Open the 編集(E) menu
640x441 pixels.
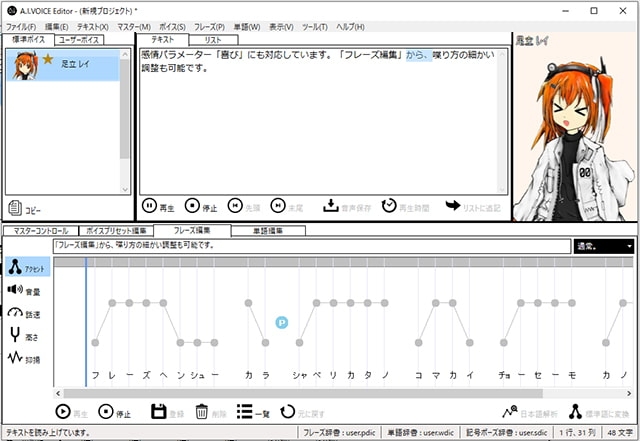point(56,27)
